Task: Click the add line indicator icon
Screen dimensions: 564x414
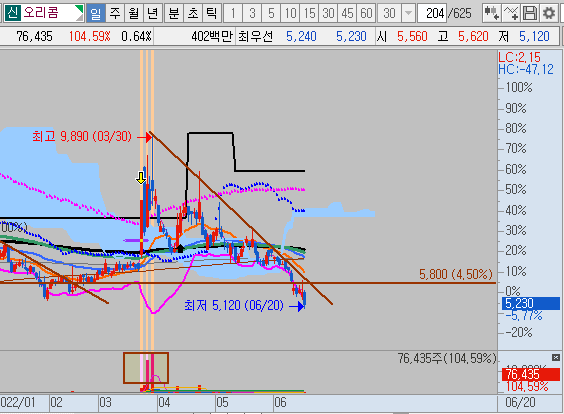Action: point(510,13)
